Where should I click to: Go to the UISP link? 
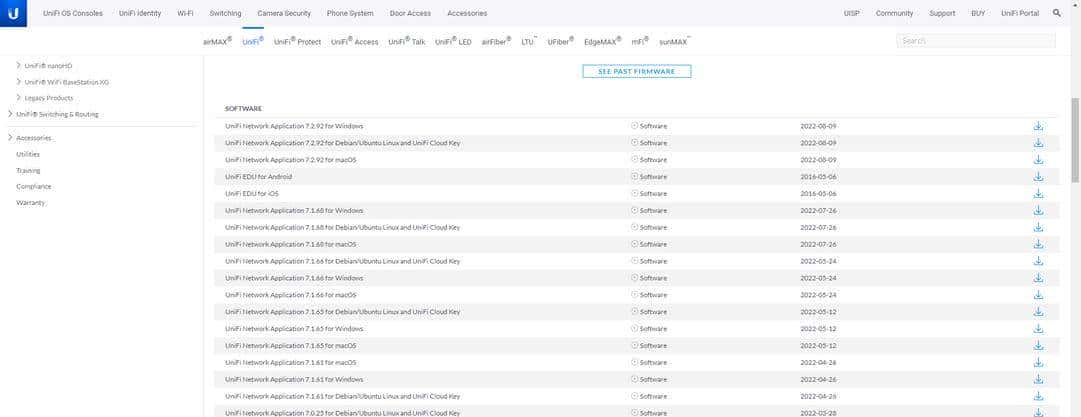click(x=851, y=13)
